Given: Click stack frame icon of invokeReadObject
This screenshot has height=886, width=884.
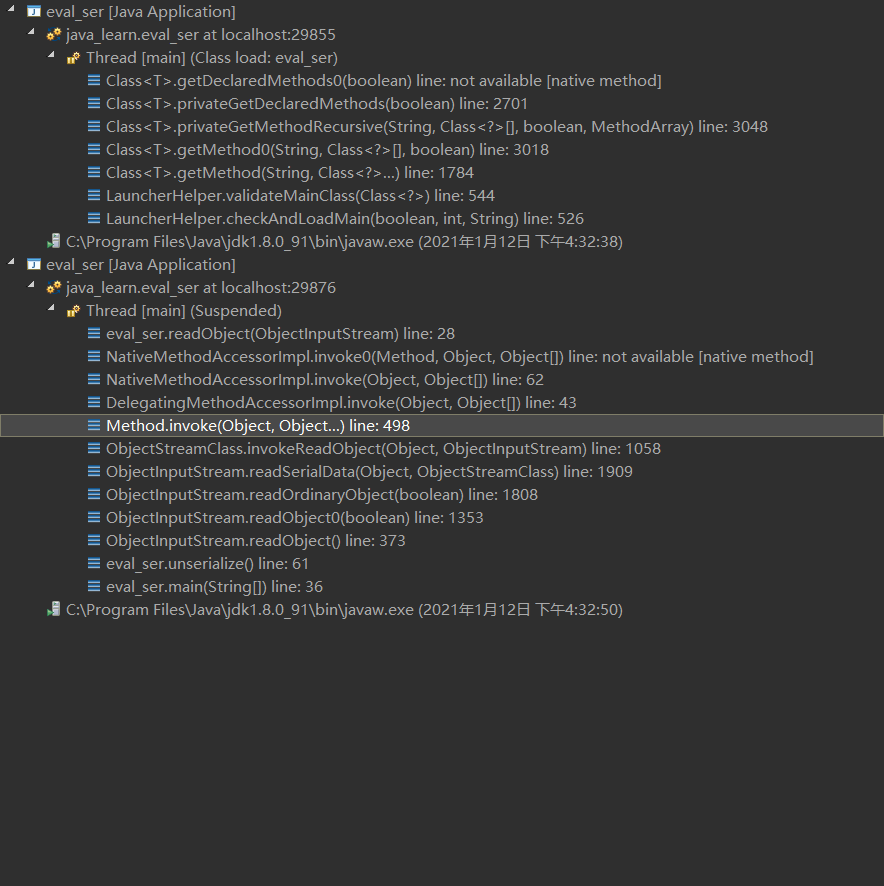Looking at the screenshot, I should pyautogui.click(x=94, y=448).
